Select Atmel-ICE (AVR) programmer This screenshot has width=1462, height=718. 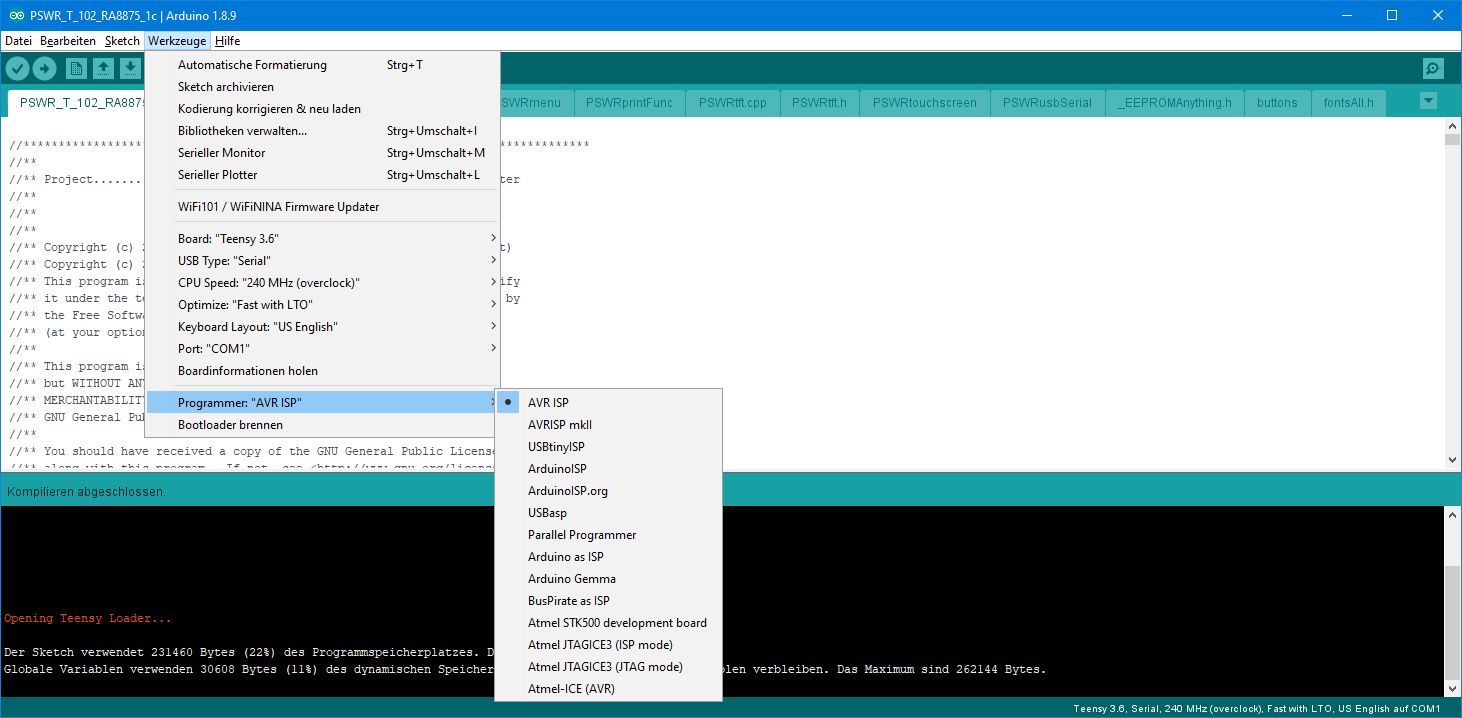pos(608,689)
